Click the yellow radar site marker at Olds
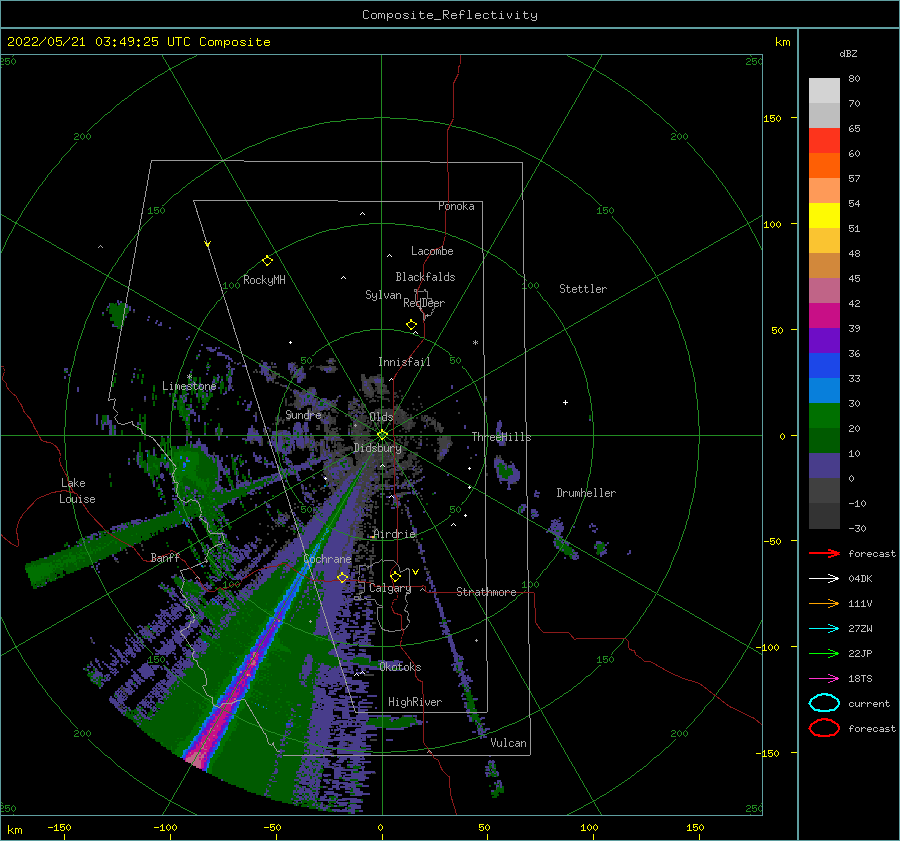The height and width of the screenshot is (841, 900). [382, 435]
